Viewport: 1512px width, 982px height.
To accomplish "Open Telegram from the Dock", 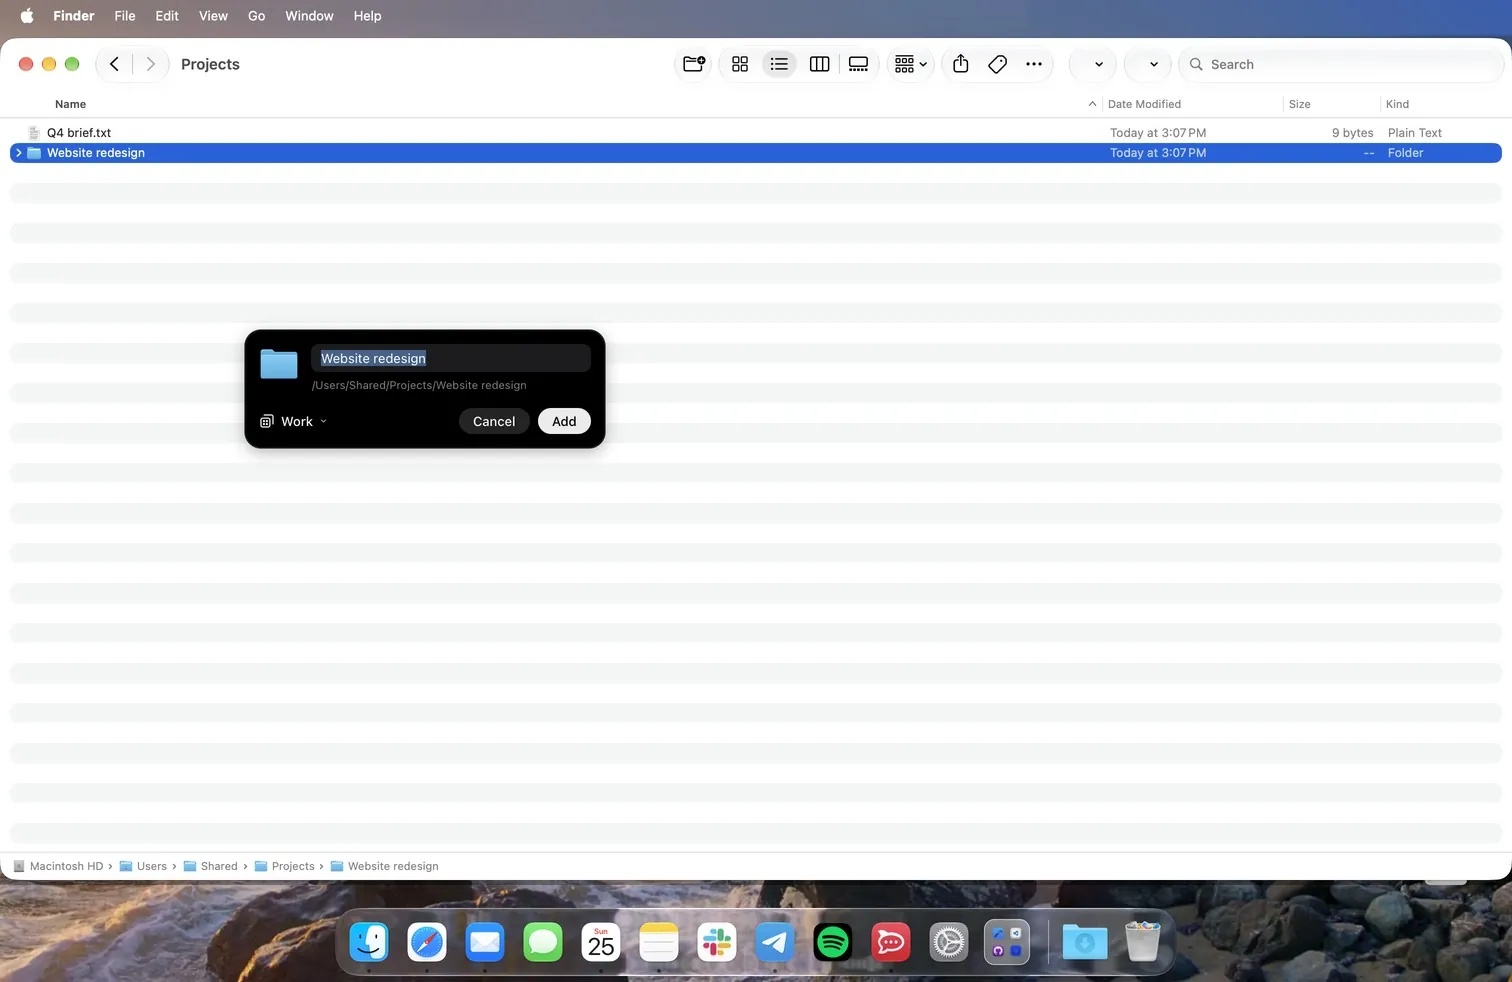I will coord(775,942).
